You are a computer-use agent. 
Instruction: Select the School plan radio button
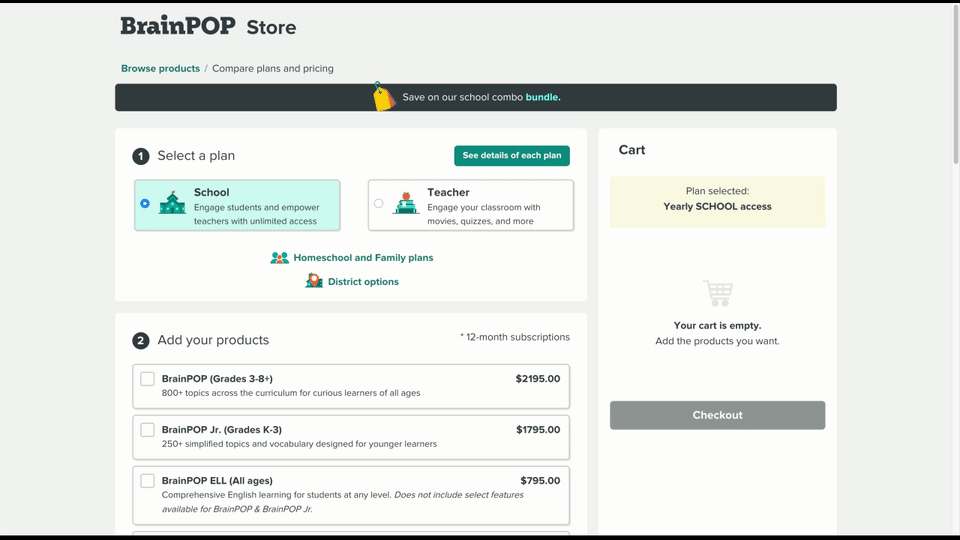tap(145, 203)
